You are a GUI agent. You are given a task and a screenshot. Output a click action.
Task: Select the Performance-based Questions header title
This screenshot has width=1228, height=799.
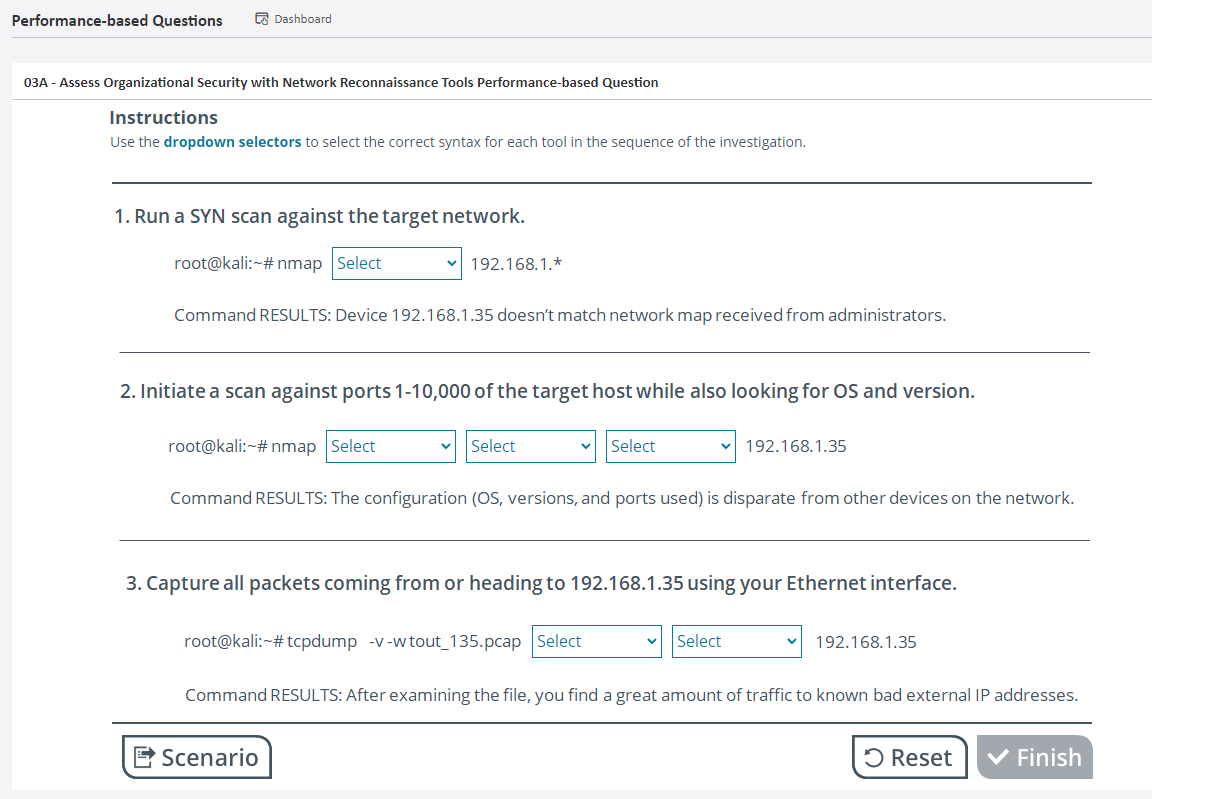pos(117,21)
